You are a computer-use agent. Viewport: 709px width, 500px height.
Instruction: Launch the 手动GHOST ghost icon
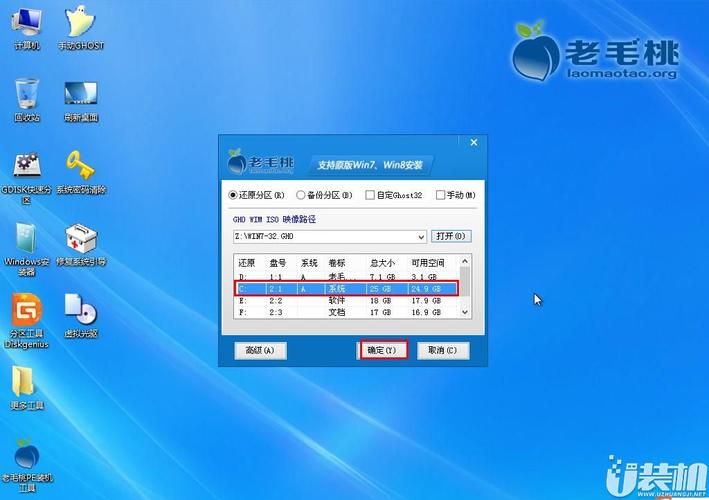80,28
